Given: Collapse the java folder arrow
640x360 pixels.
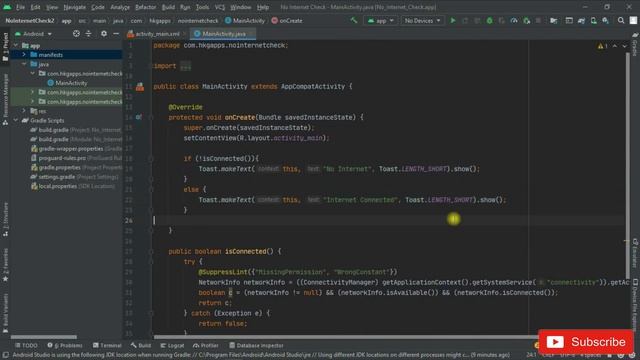Looking at the screenshot, I should pos(24,64).
